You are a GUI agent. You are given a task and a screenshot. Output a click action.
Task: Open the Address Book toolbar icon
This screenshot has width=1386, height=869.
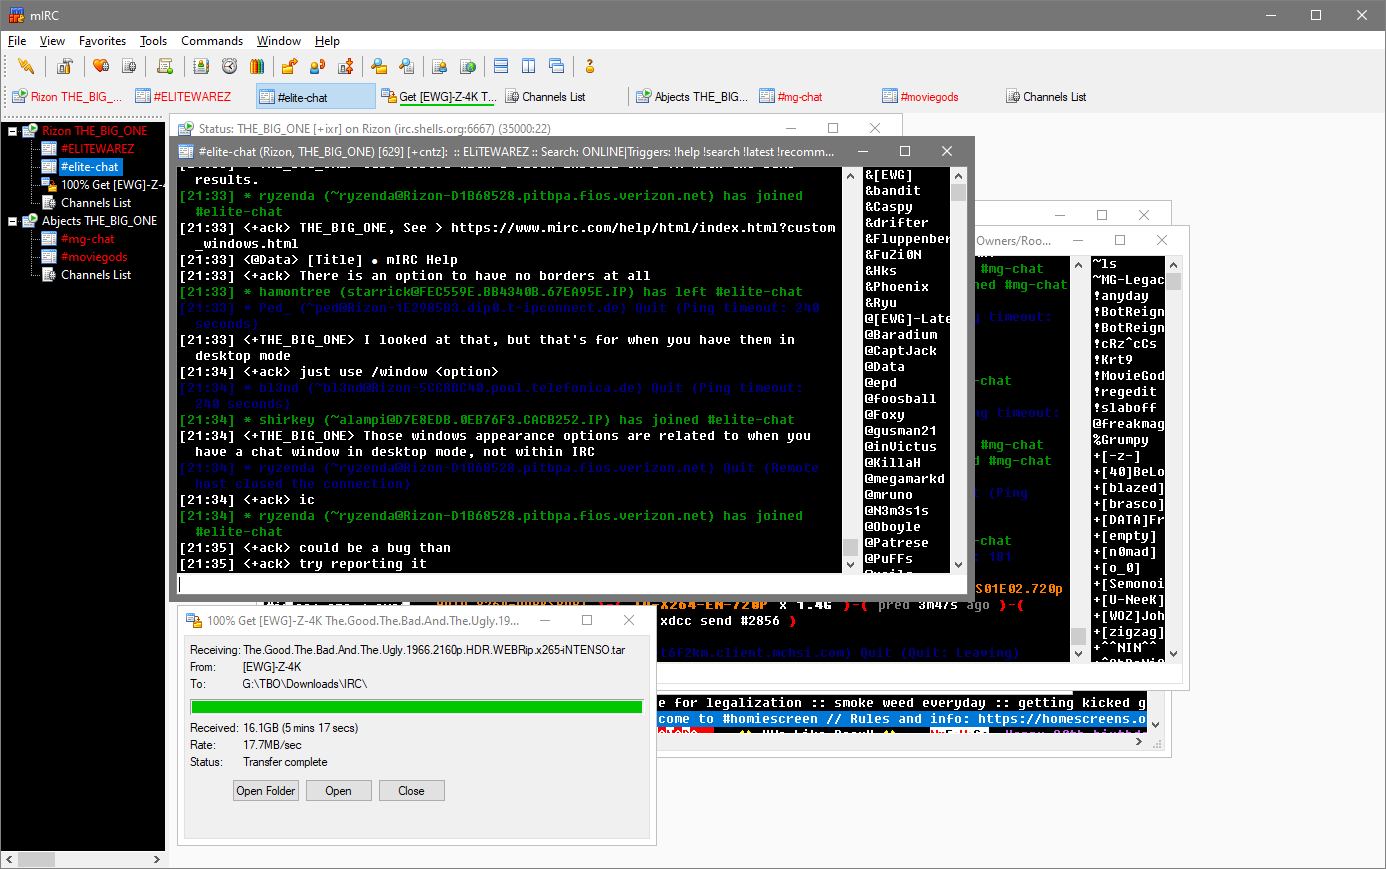point(201,66)
